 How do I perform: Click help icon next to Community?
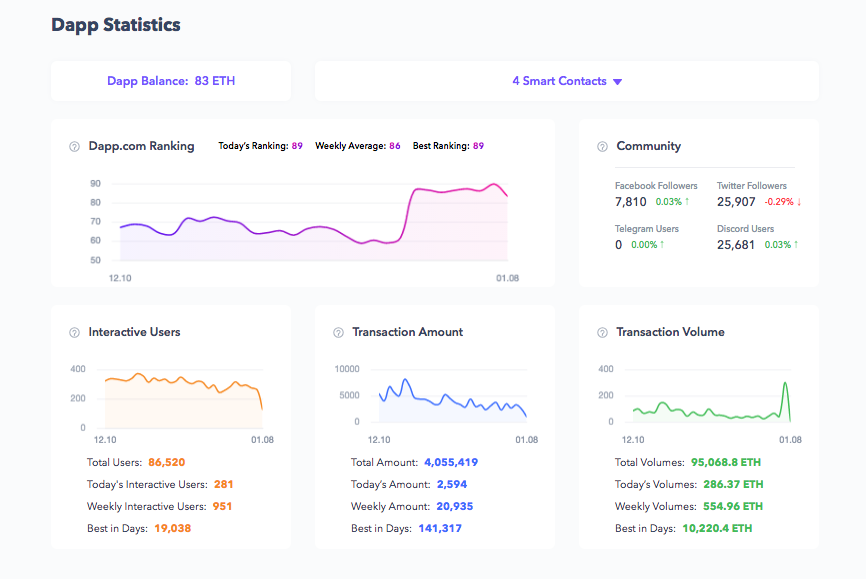click(602, 147)
